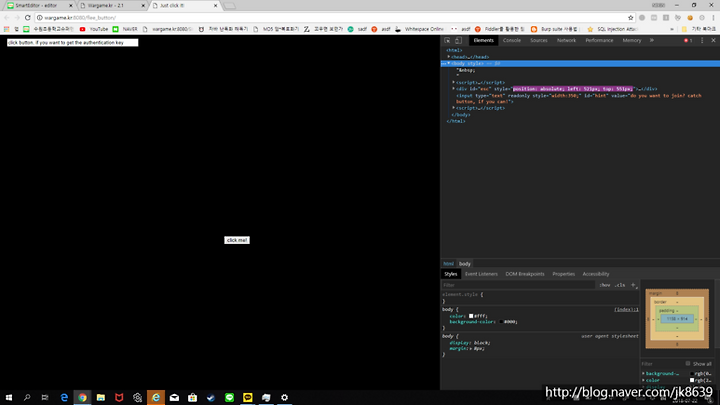Select the body breadcrumb
This screenshot has width=720, height=405.
465,264
